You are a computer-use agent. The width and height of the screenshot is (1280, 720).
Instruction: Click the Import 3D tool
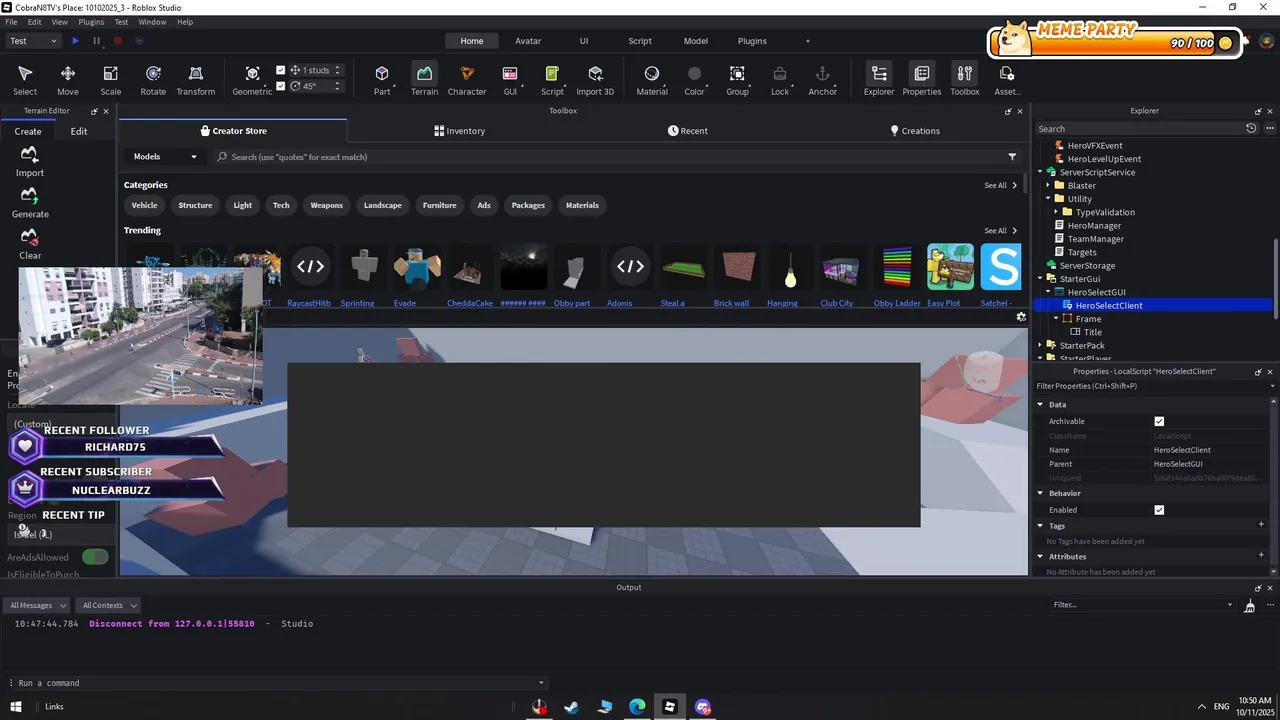[595, 80]
